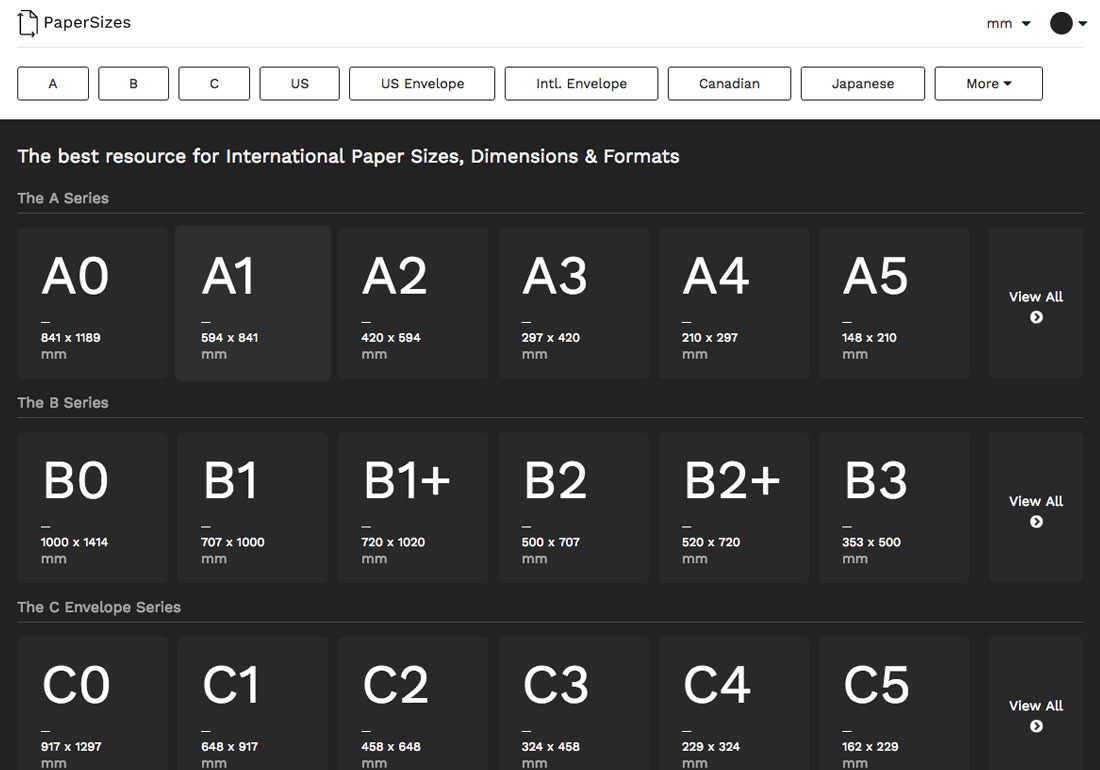Open the Canadian paper sizes category

pyautogui.click(x=729, y=83)
